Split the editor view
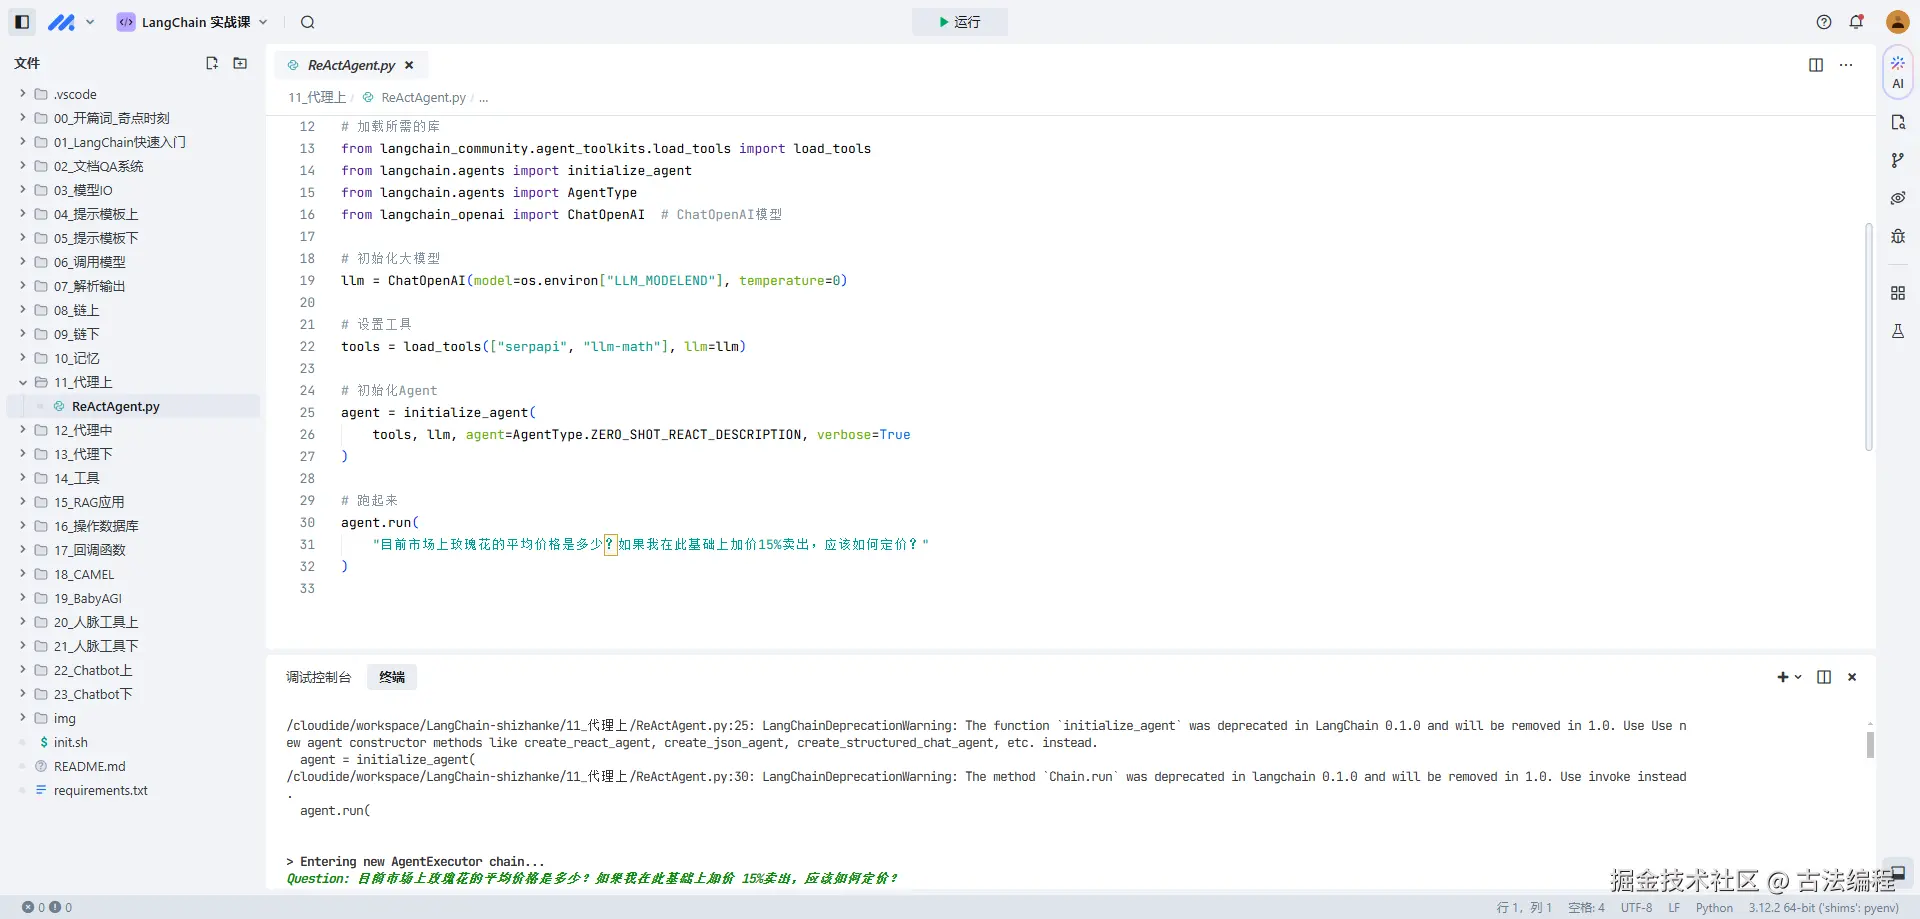 (1816, 65)
